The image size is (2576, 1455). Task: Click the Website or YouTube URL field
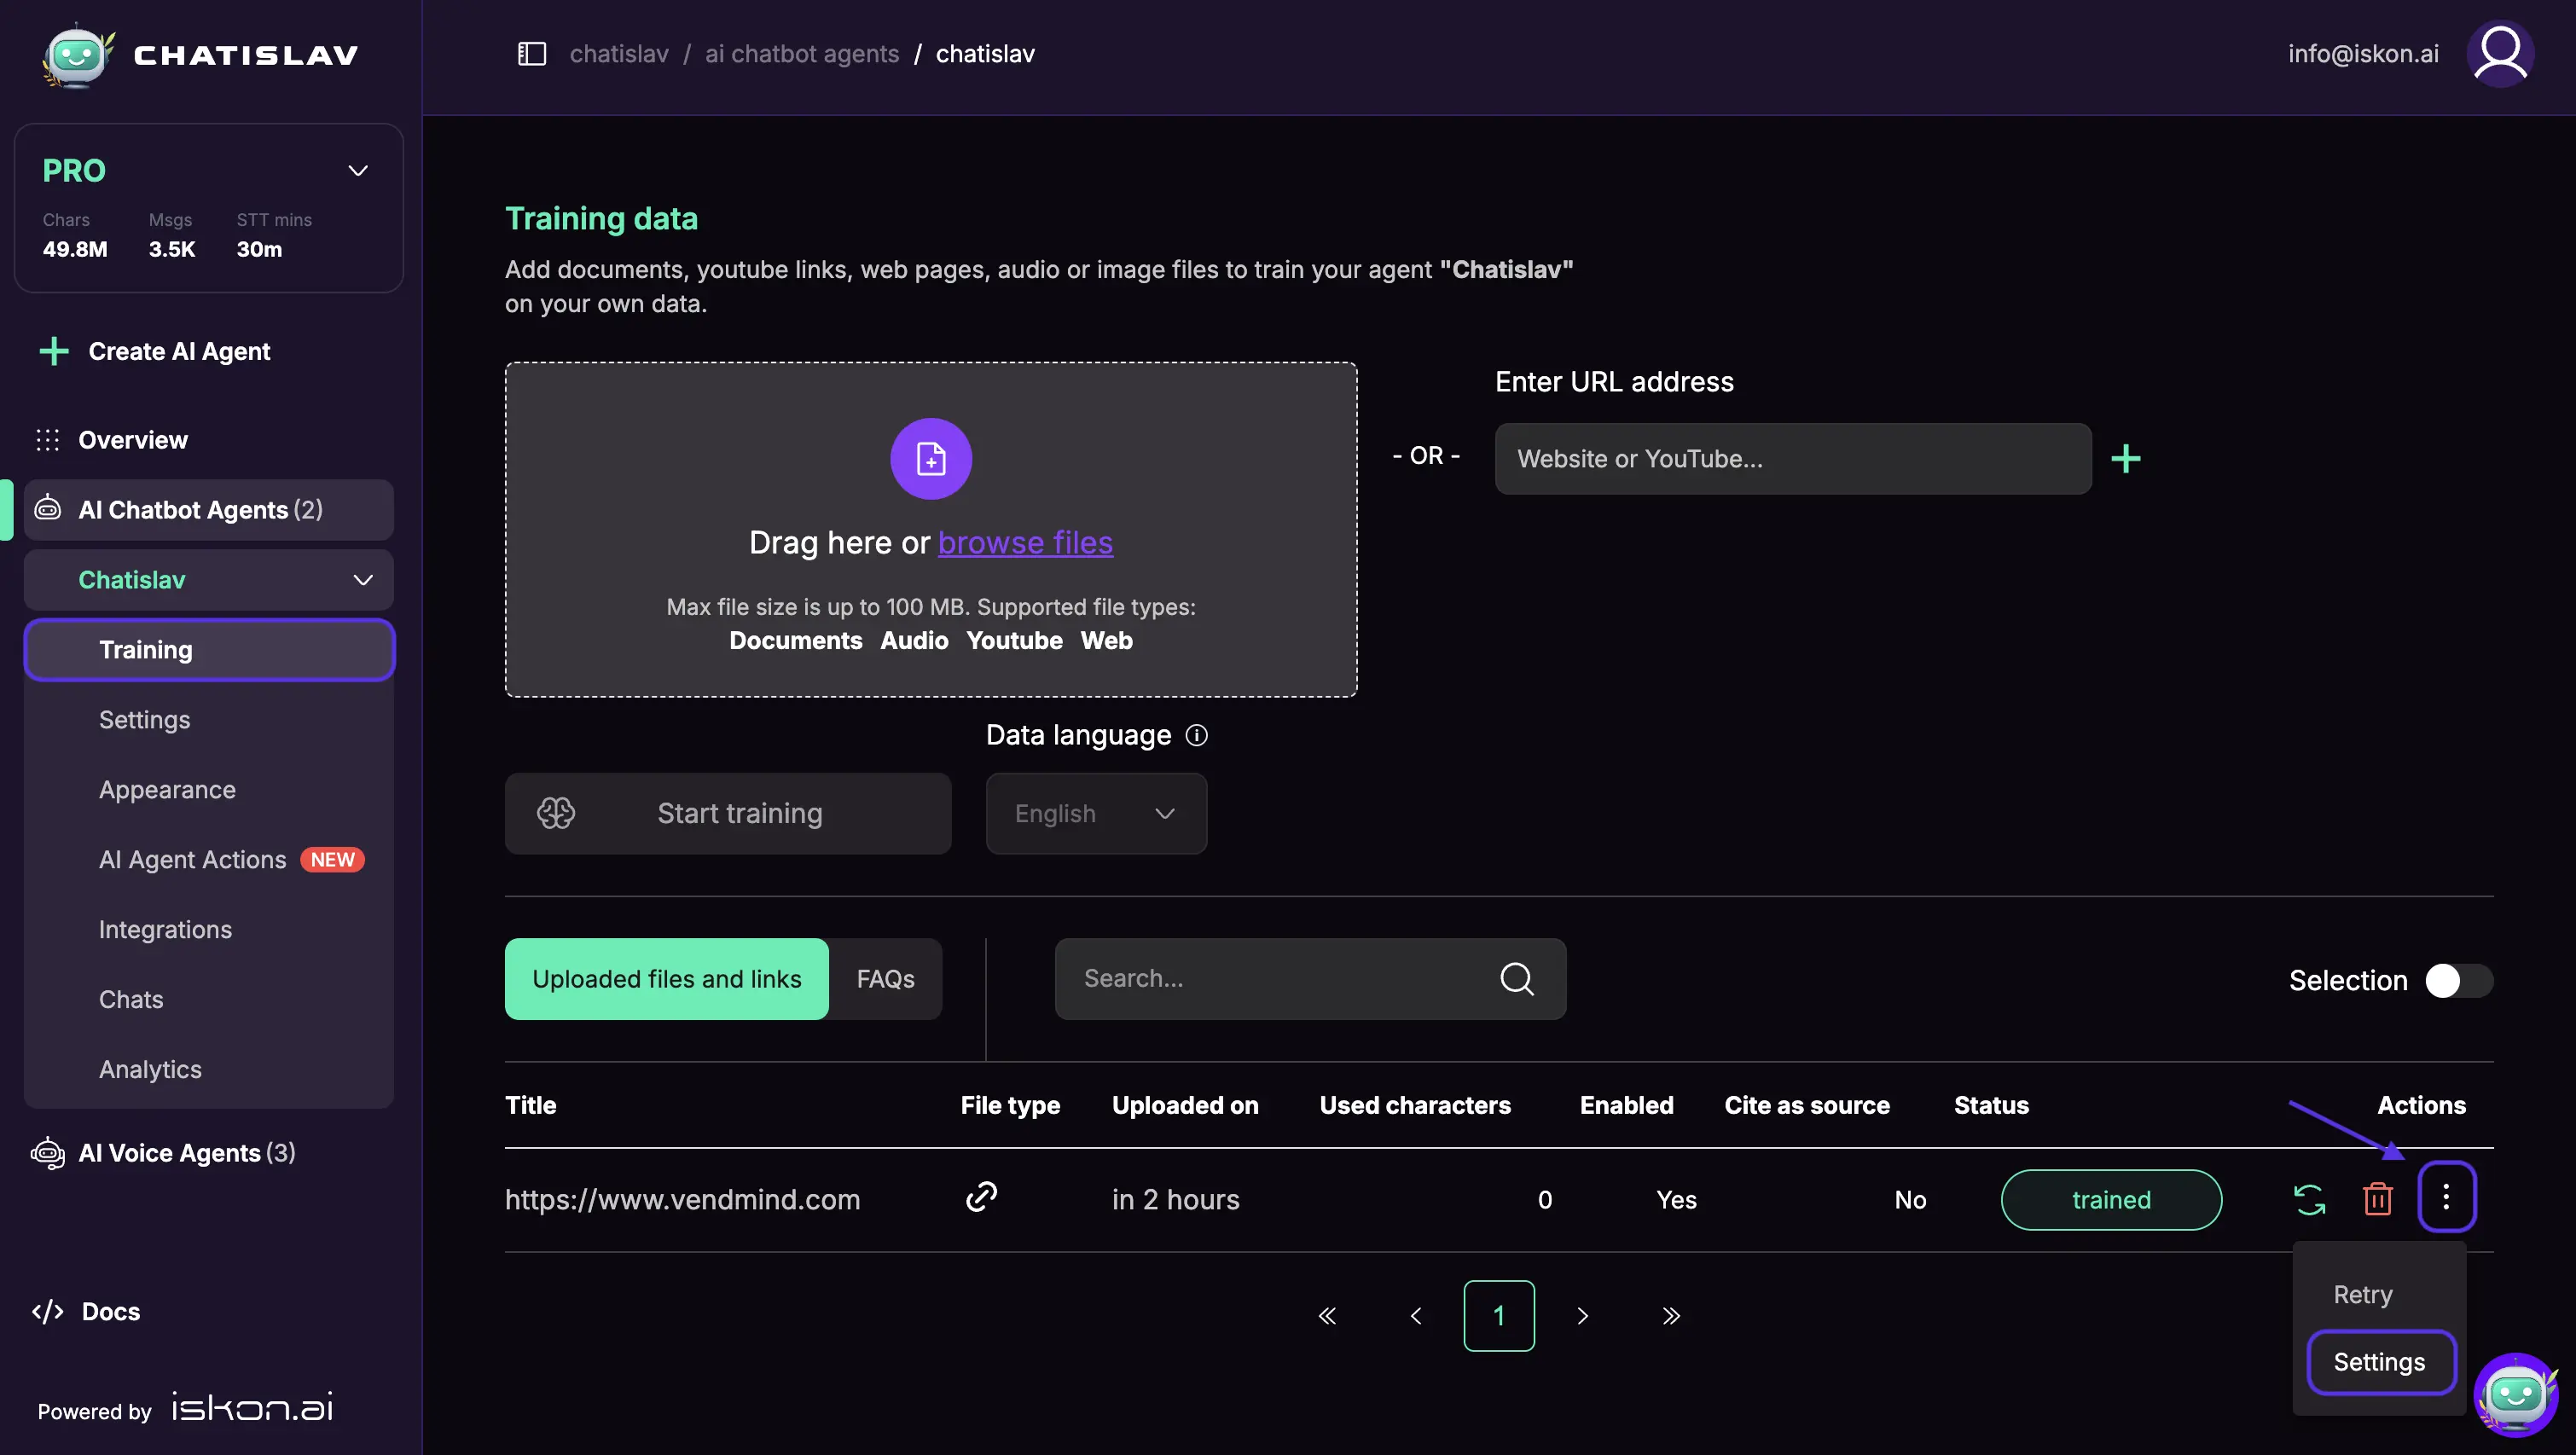click(x=1793, y=458)
